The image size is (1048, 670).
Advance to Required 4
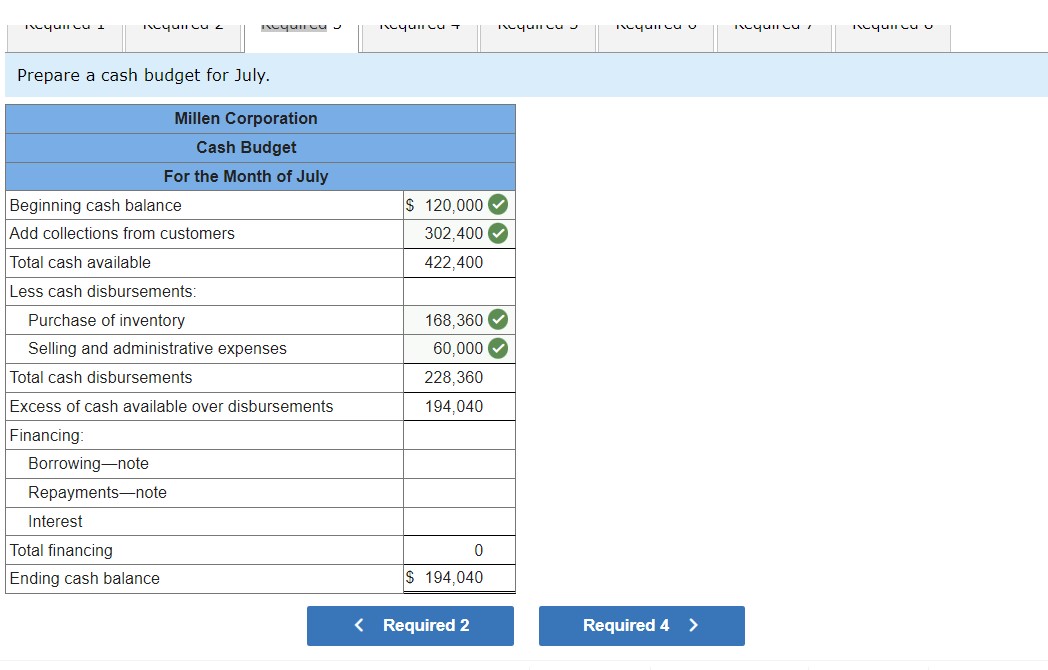pos(642,626)
